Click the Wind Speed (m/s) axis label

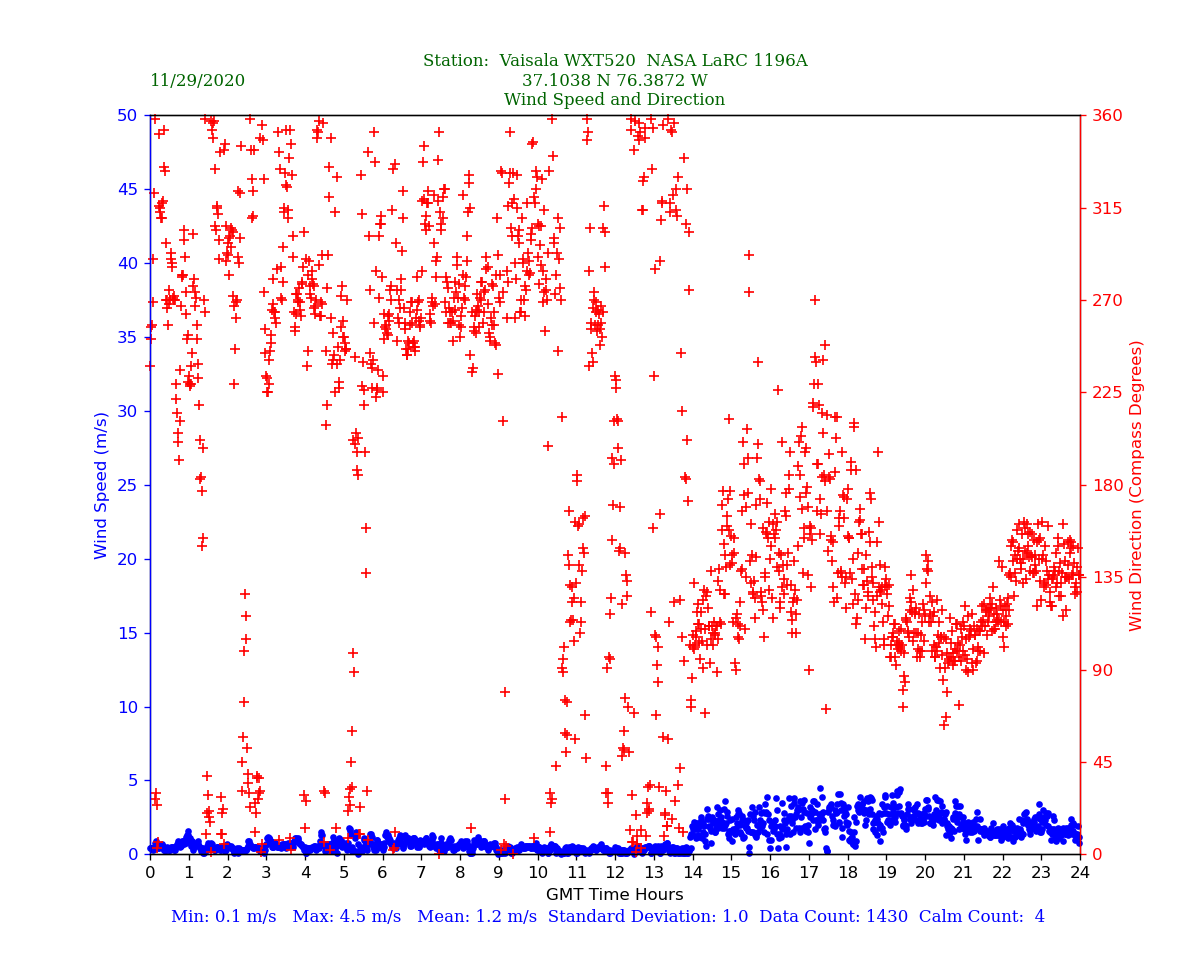pyautogui.click(x=102, y=485)
